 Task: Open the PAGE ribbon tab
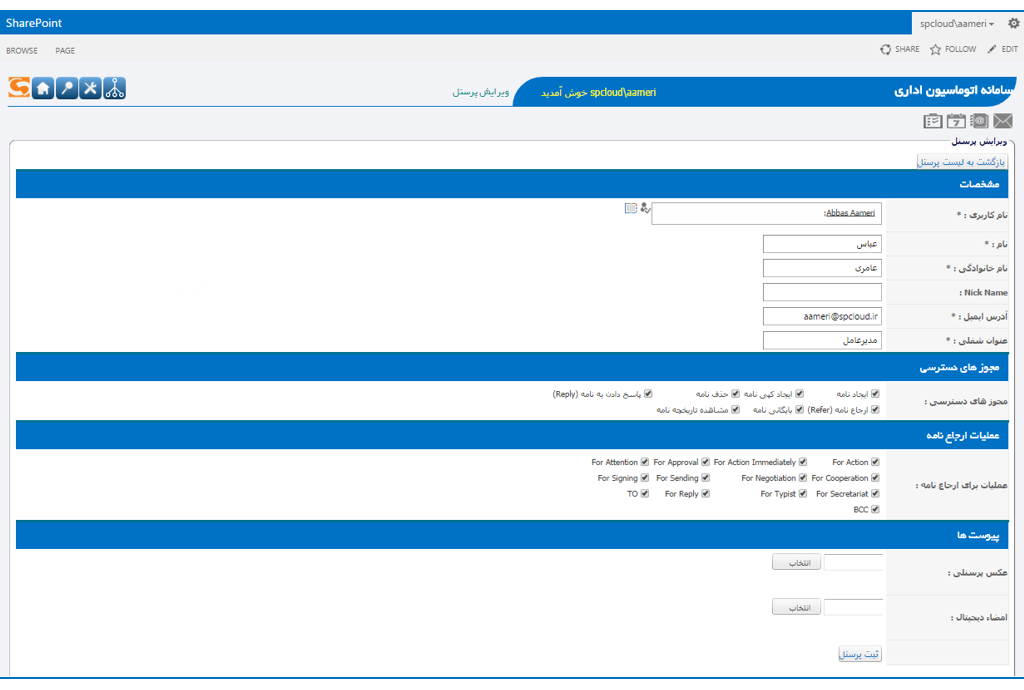(x=65, y=50)
